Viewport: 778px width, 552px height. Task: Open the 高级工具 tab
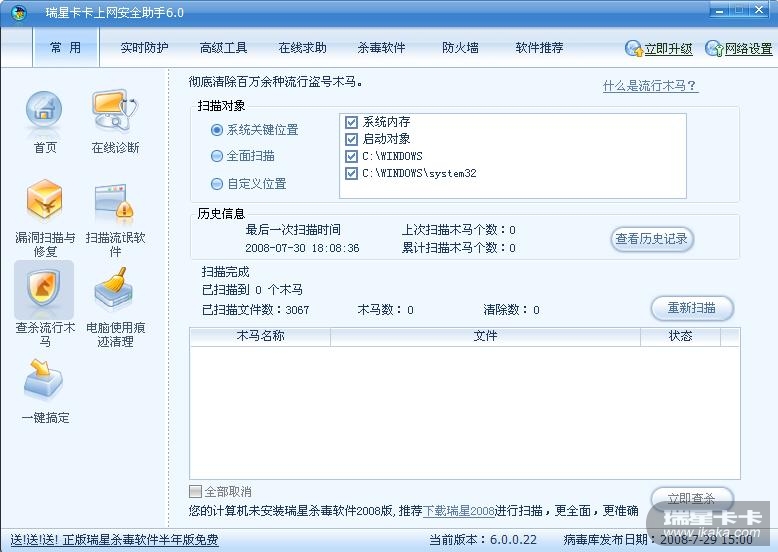(223, 48)
